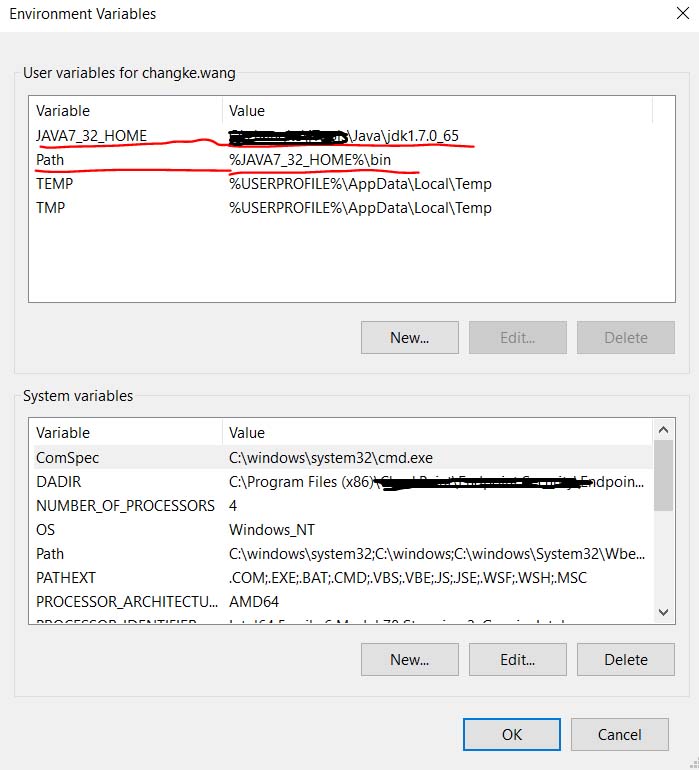This screenshot has width=699, height=770.
Task: Click the system variables scroll up arrow
Action: tap(663, 430)
